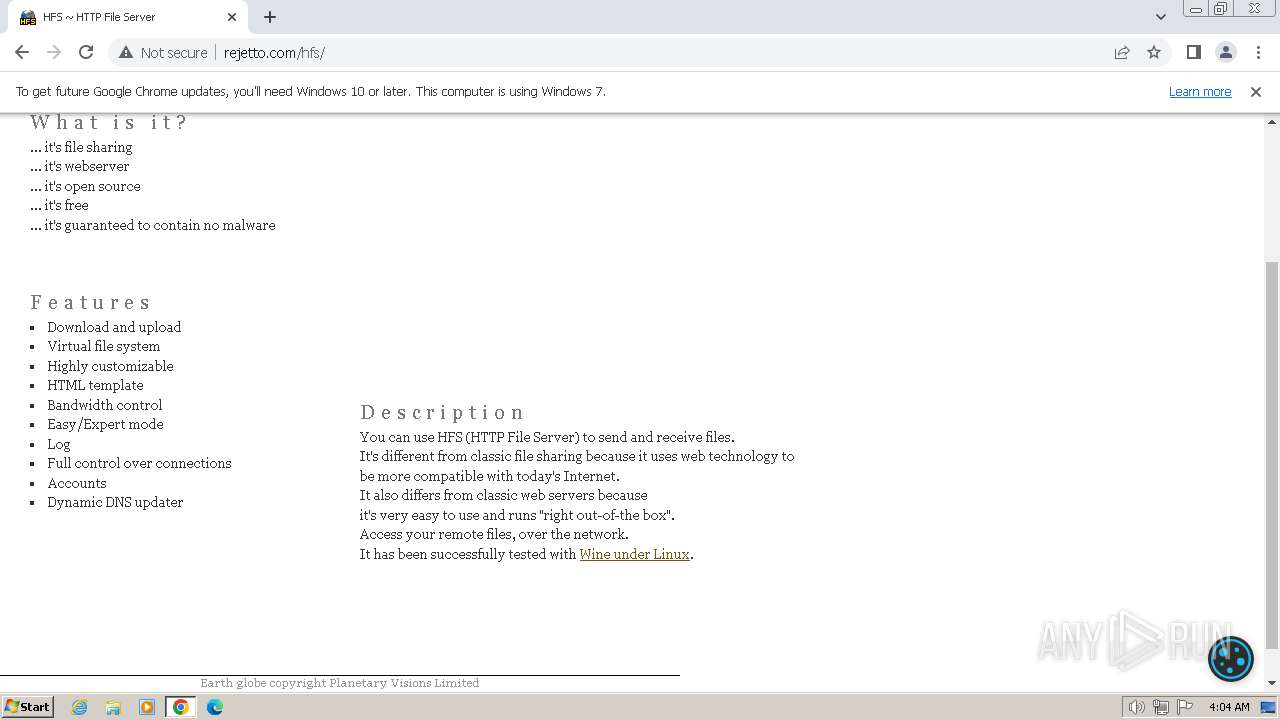Image resolution: width=1280 pixels, height=720 pixels.
Task: Open the Chrome three-dot menu
Action: point(1258,52)
